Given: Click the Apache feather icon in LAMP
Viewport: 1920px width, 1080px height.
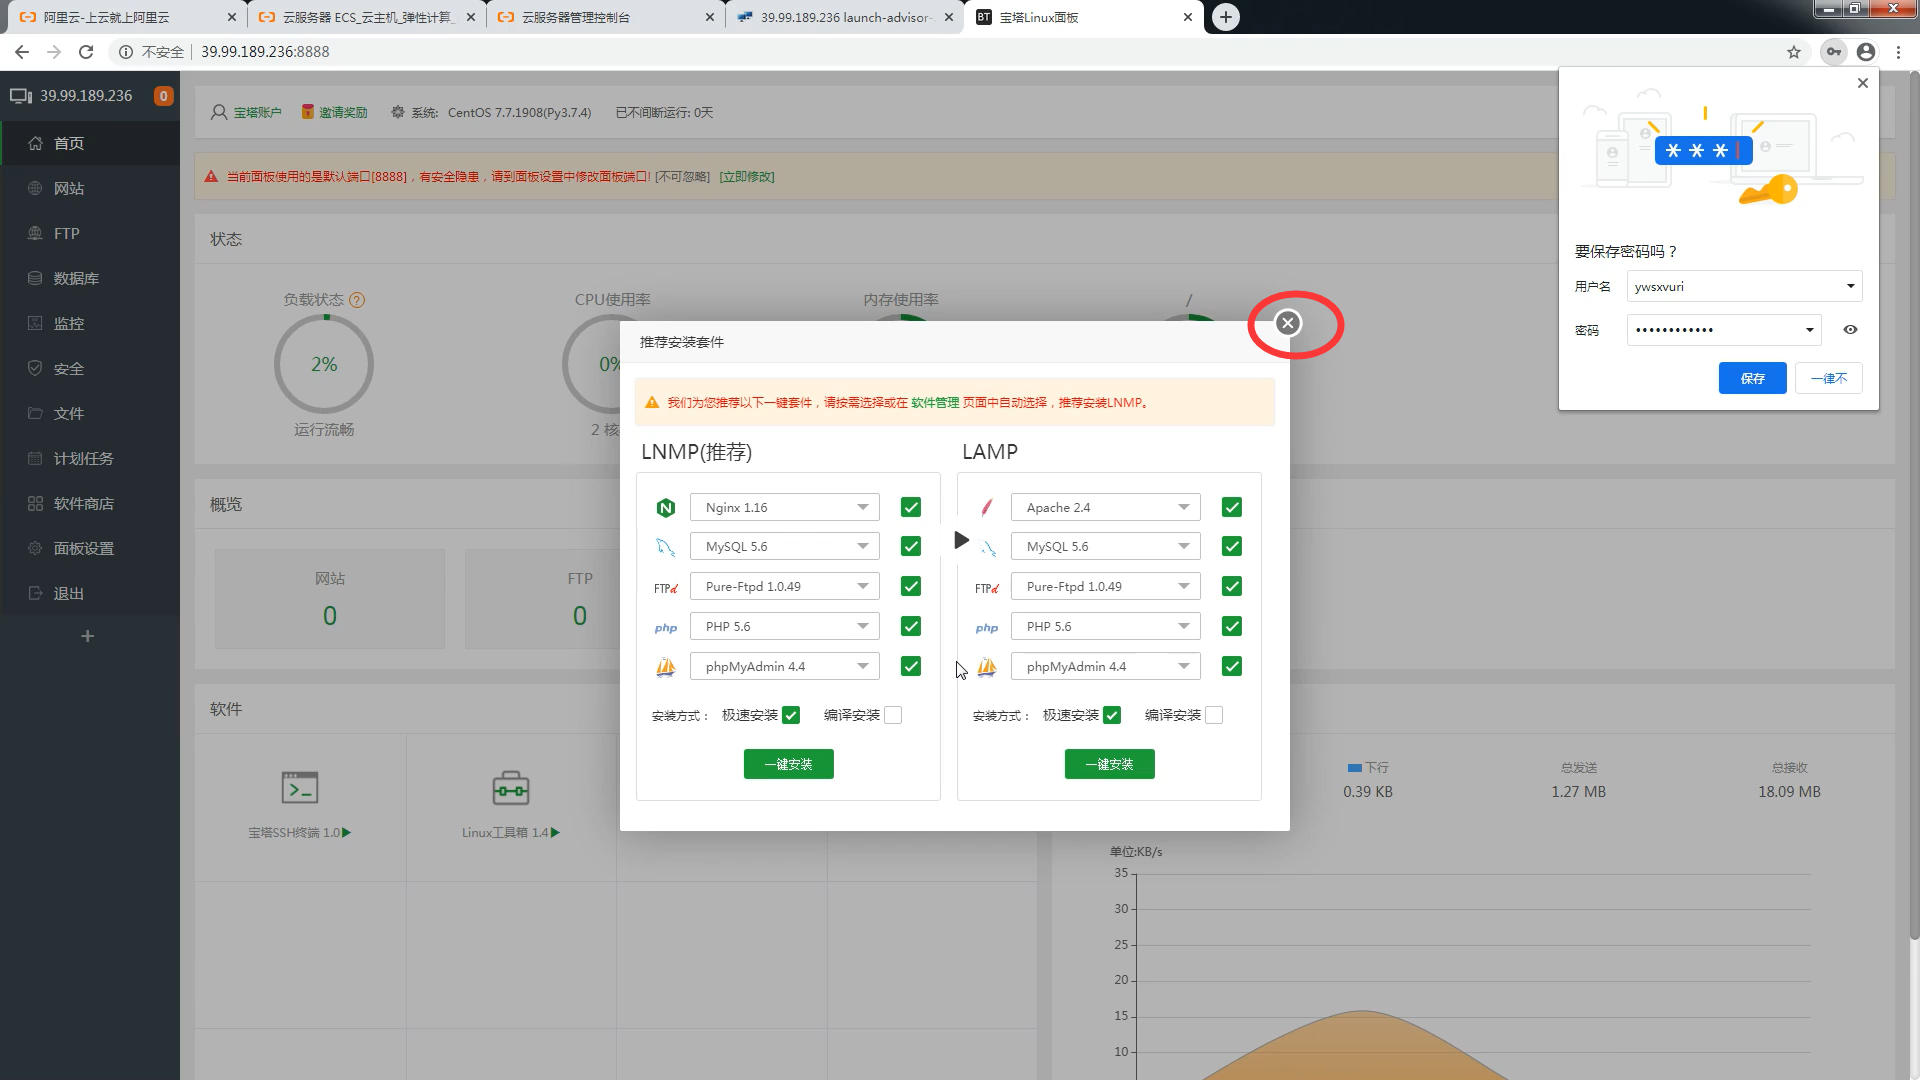Looking at the screenshot, I should 987,508.
